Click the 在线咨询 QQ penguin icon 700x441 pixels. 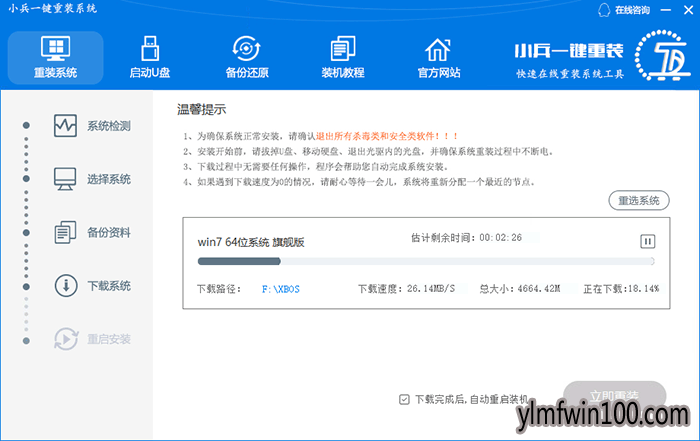point(603,10)
